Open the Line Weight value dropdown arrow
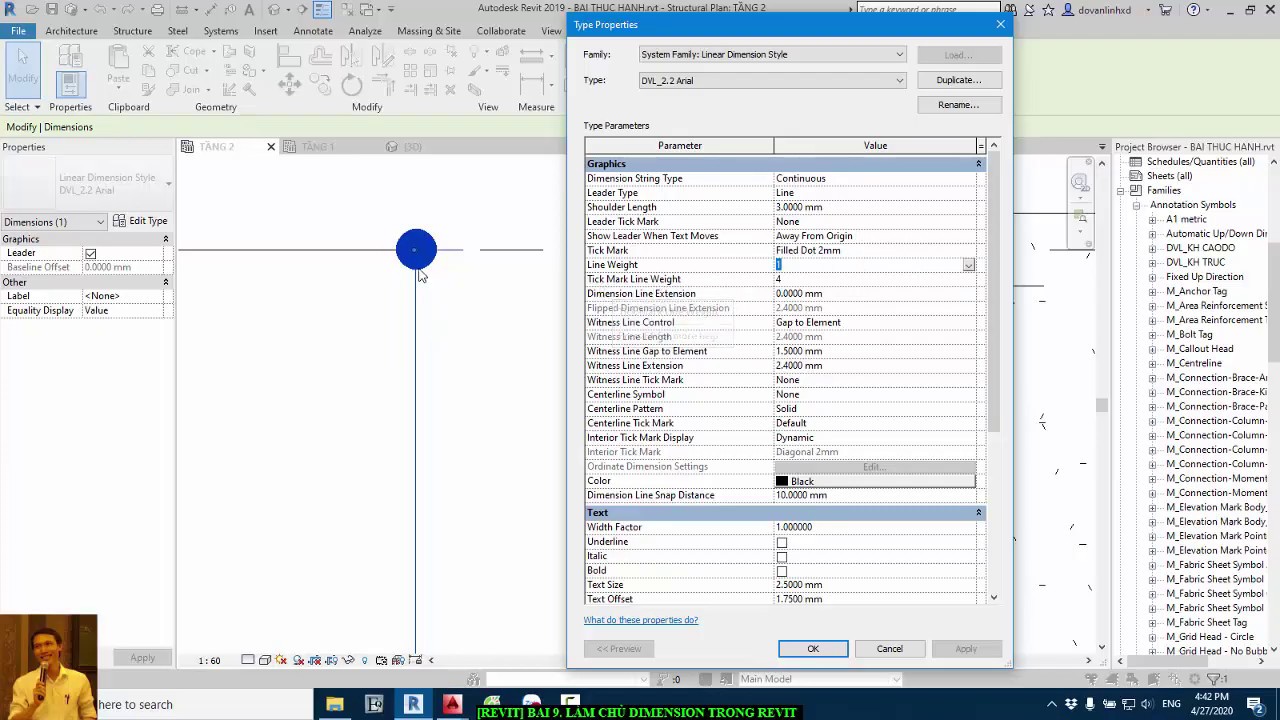Image resolution: width=1280 pixels, height=720 pixels. pos(968,265)
